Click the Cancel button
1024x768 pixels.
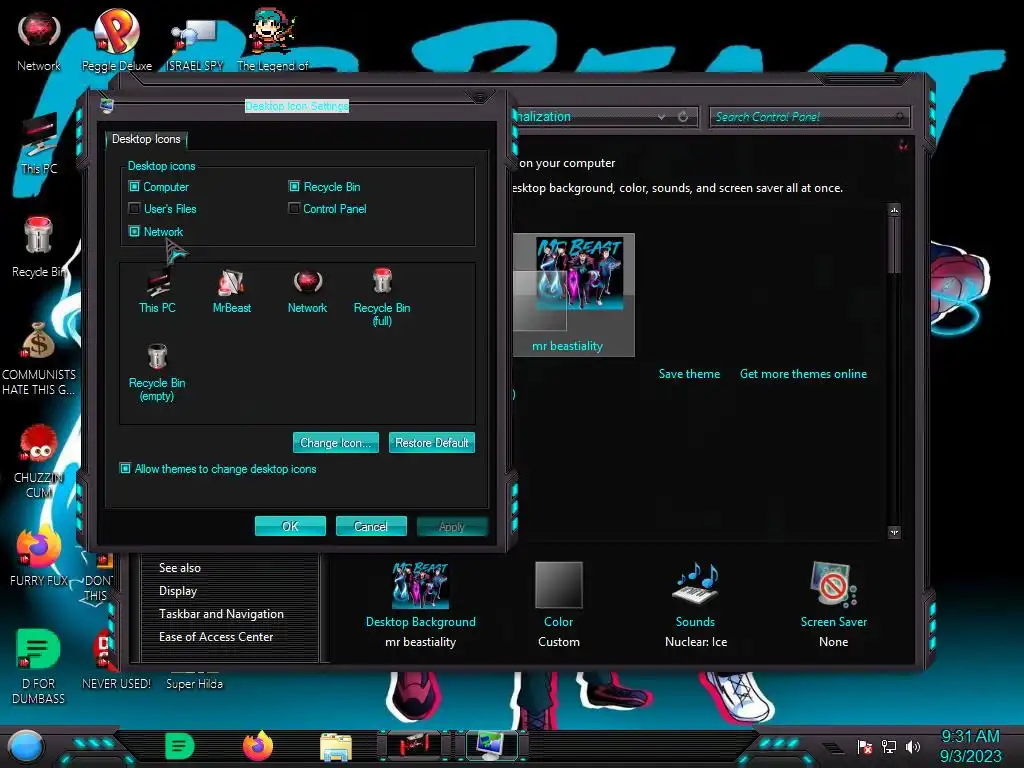tap(371, 526)
